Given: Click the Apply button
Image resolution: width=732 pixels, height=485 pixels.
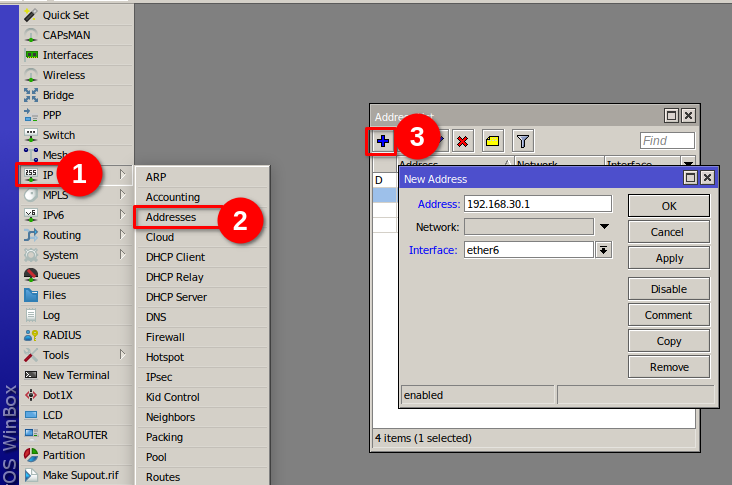Looking at the screenshot, I should [x=669, y=258].
